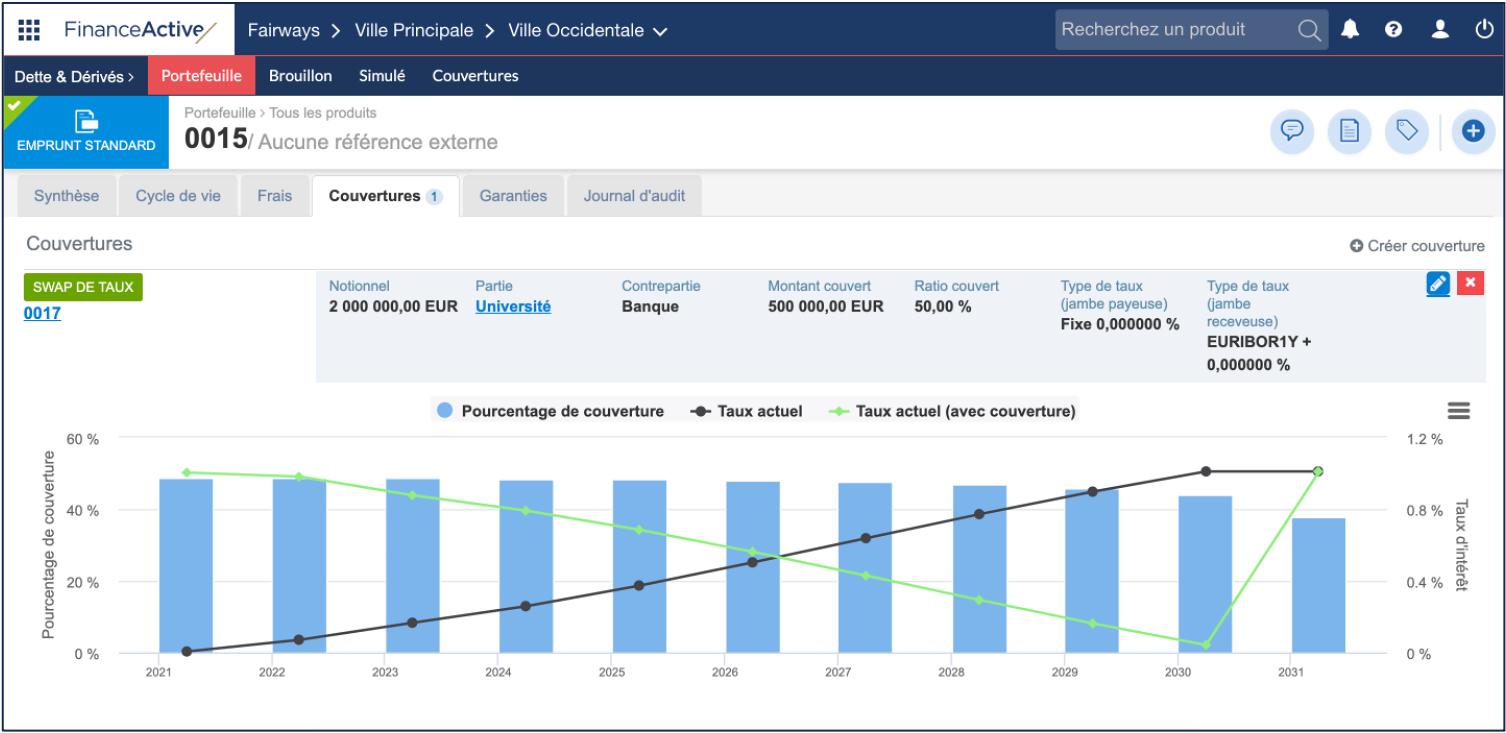Toggle Taux actuel legend series
Image resolution: width=1506 pixels, height=733 pixels.
point(747,411)
